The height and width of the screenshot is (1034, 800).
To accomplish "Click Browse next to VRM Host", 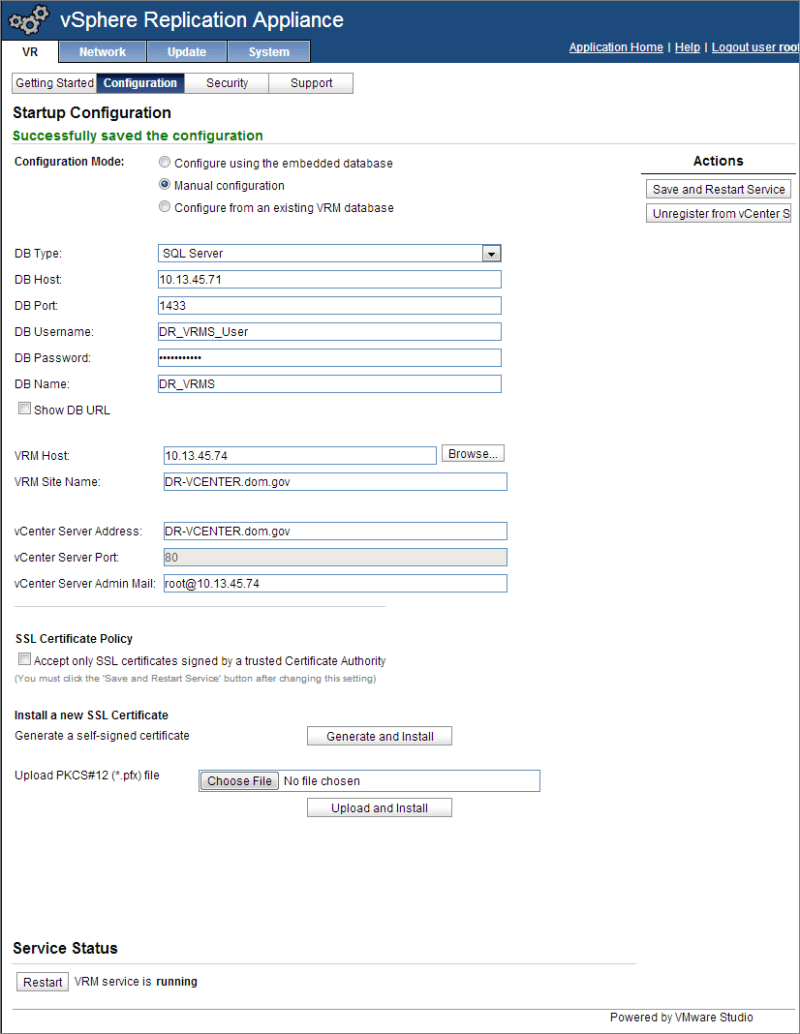I will pyautogui.click(x=473, y=454).
